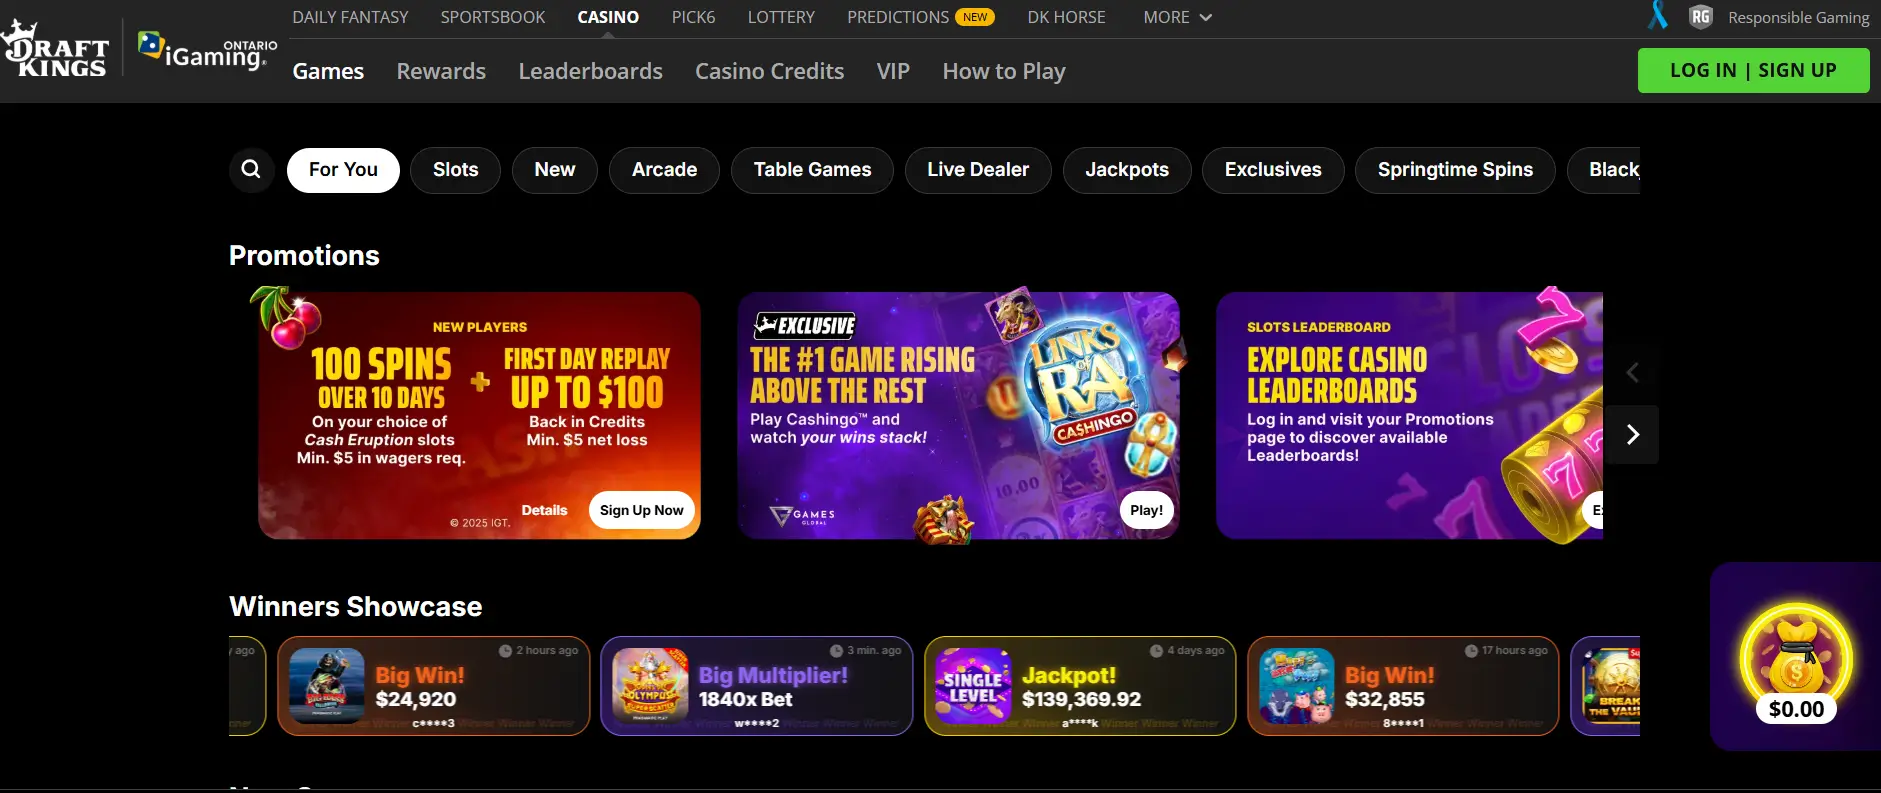Click Play! on the Links of Ra banner

click(1146, 510)
